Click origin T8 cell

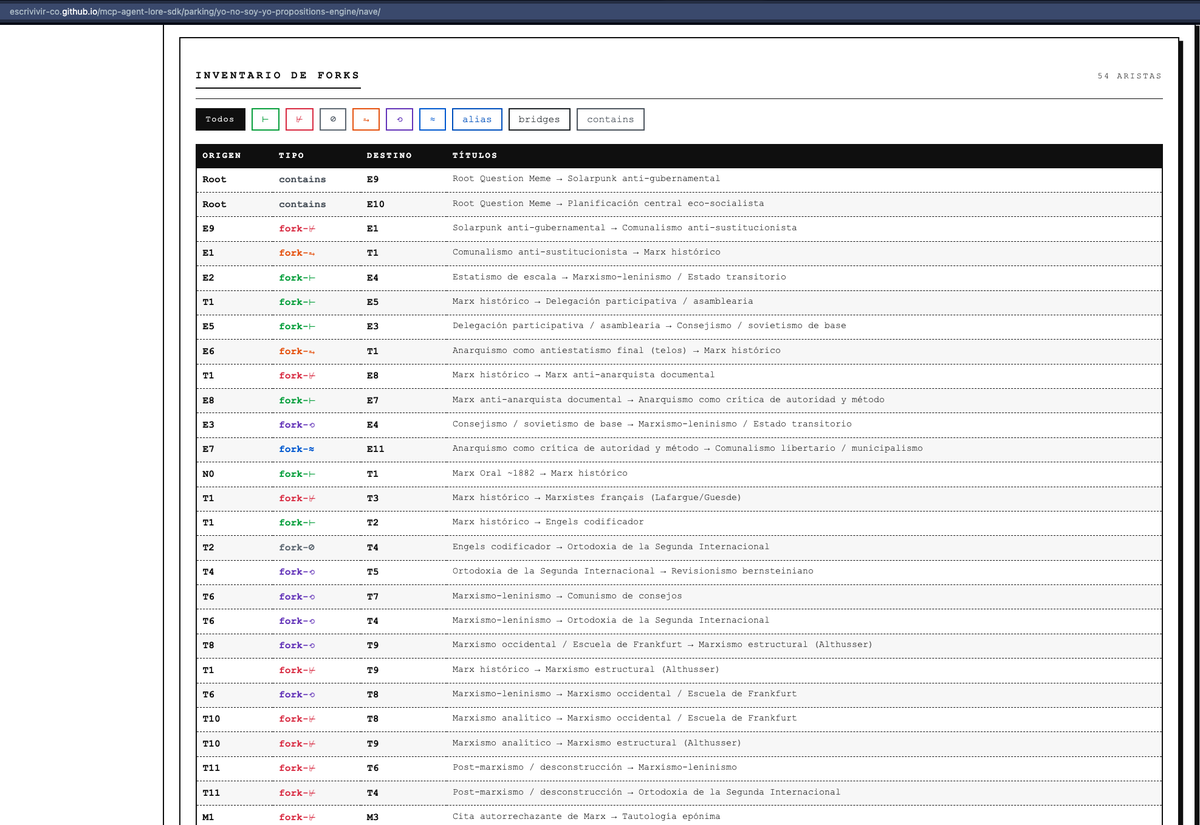208,645
